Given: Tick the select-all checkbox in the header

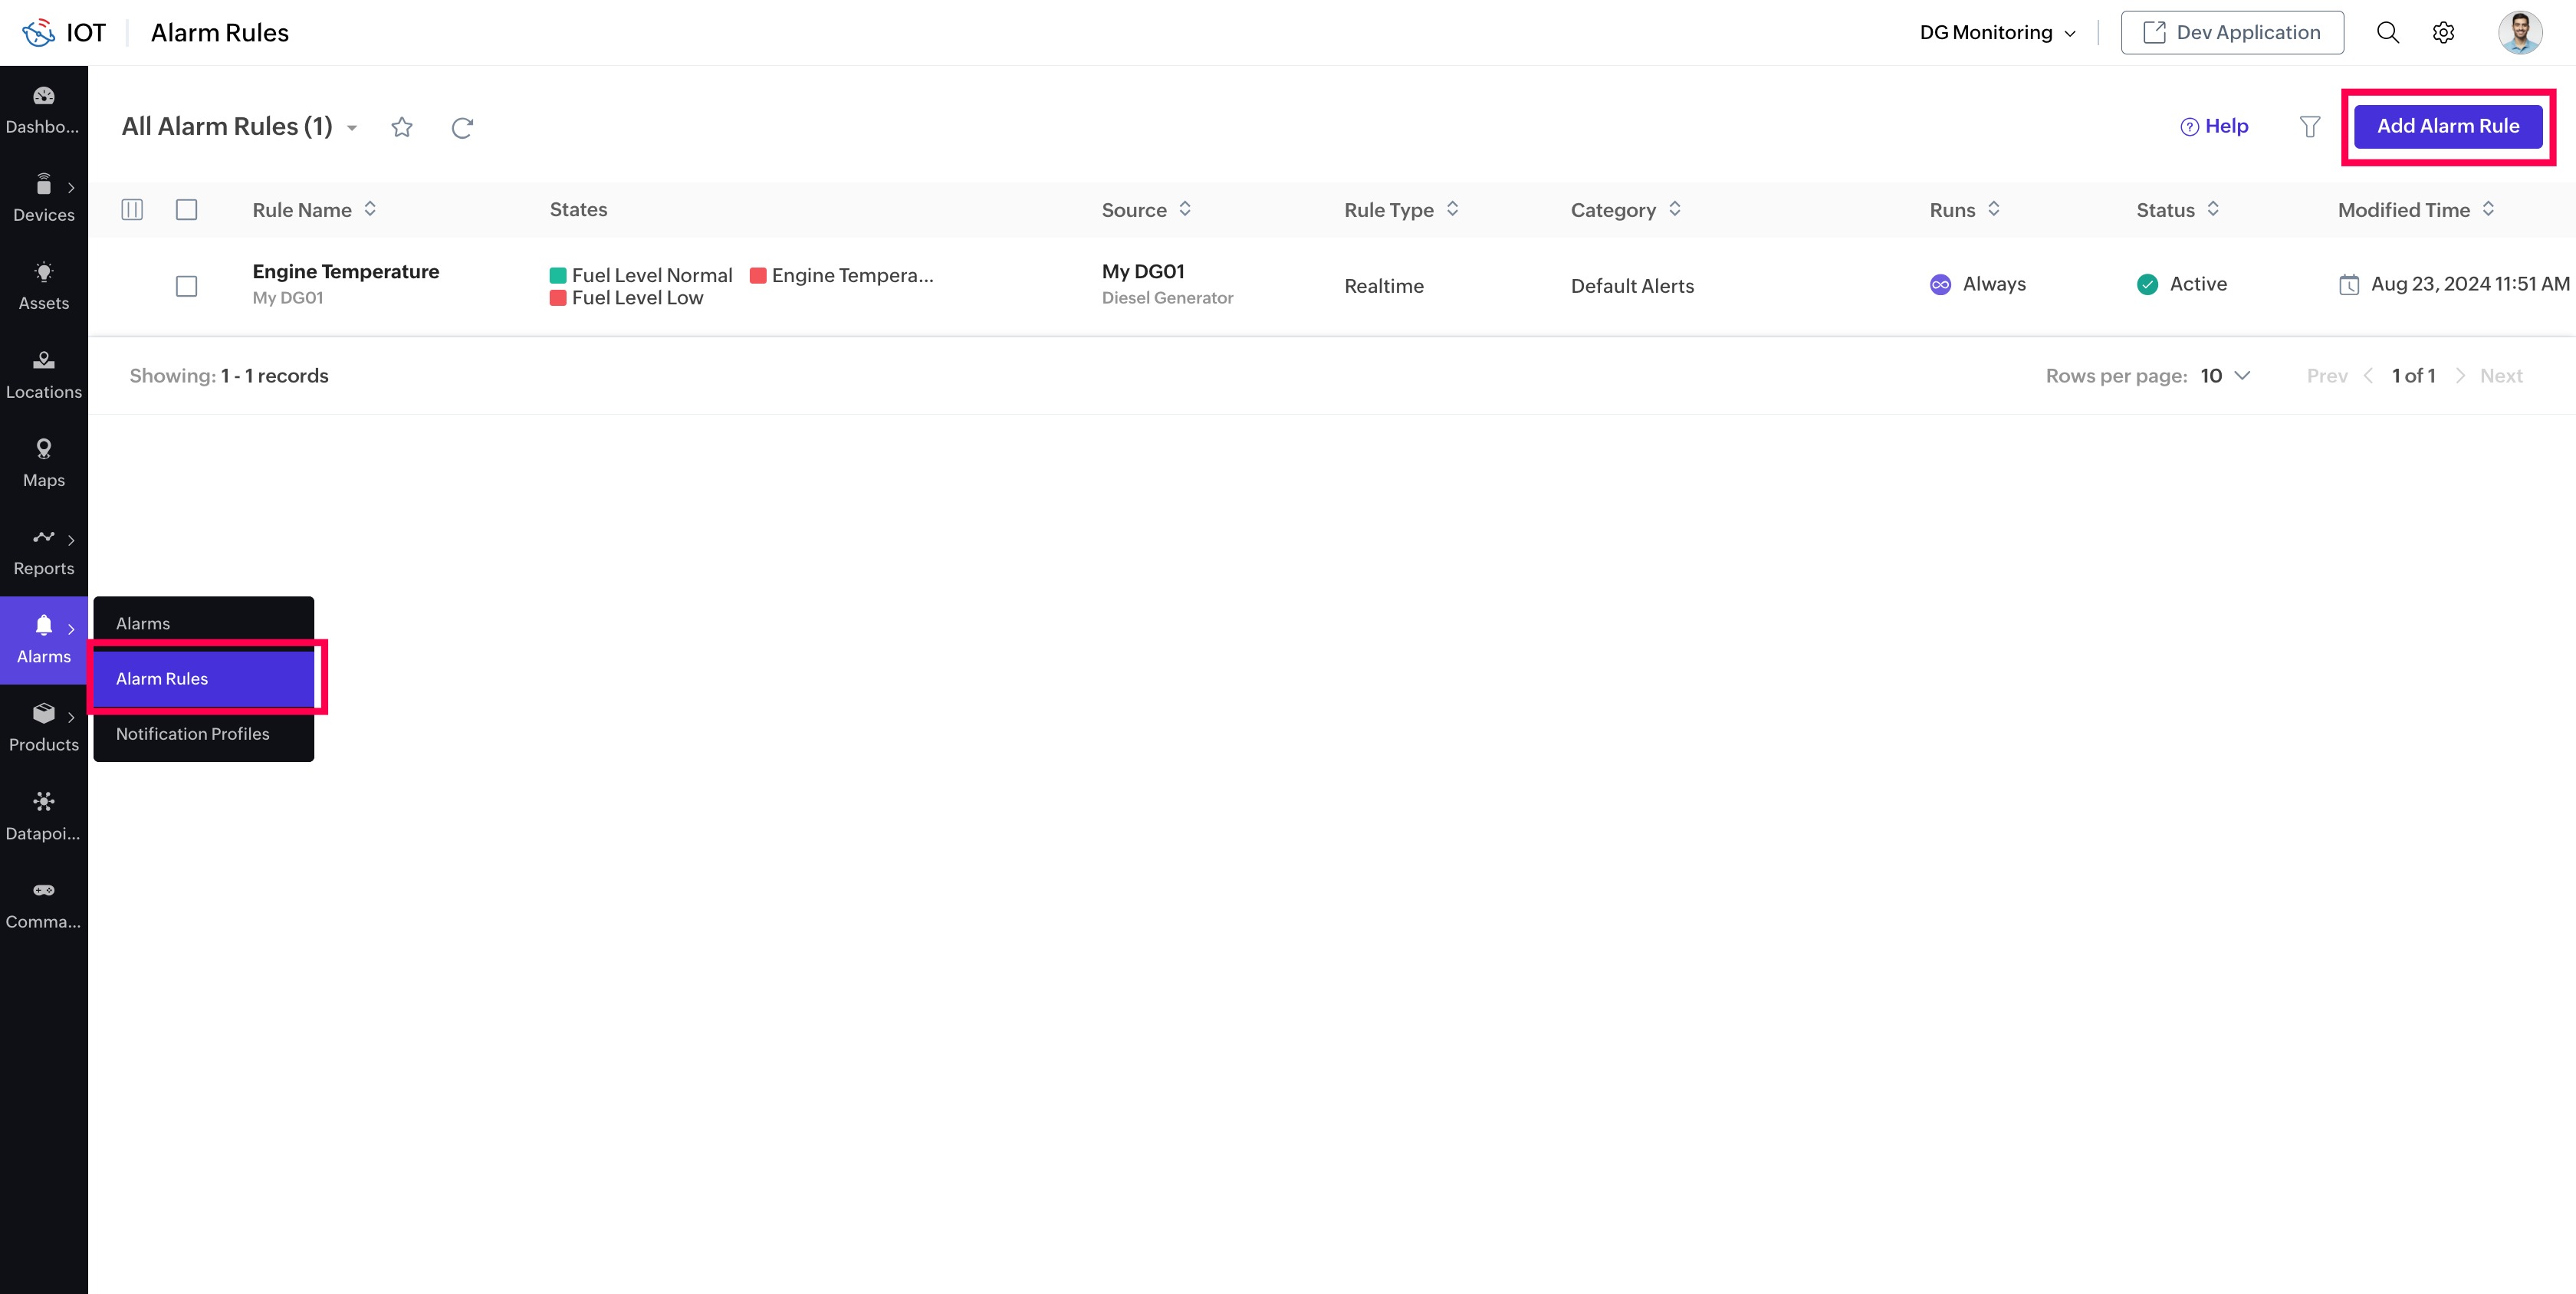Looking at the screenshot, I should pos(186,209).
